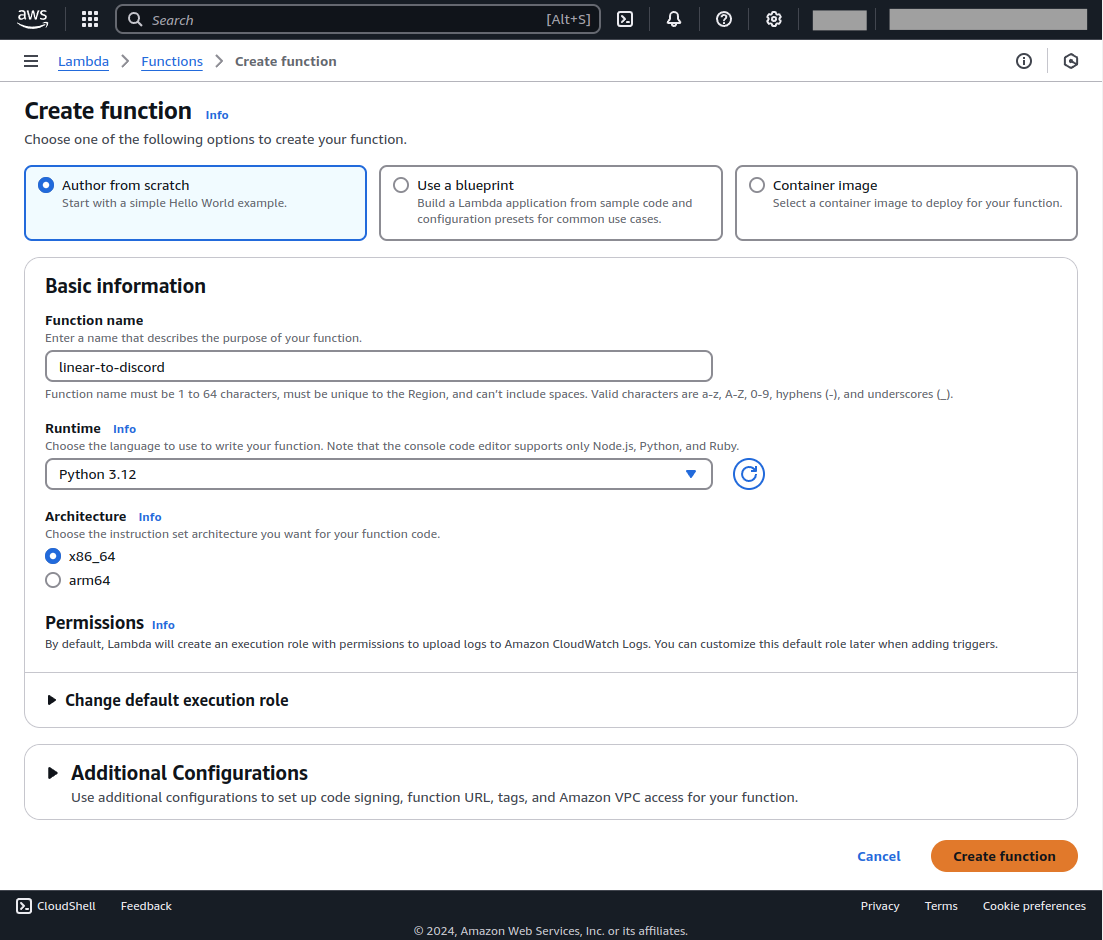Image resolution: width=1103 pixels, height=940 pixels.
Task: Open Cookie preferences
Action: point(1034,906)
